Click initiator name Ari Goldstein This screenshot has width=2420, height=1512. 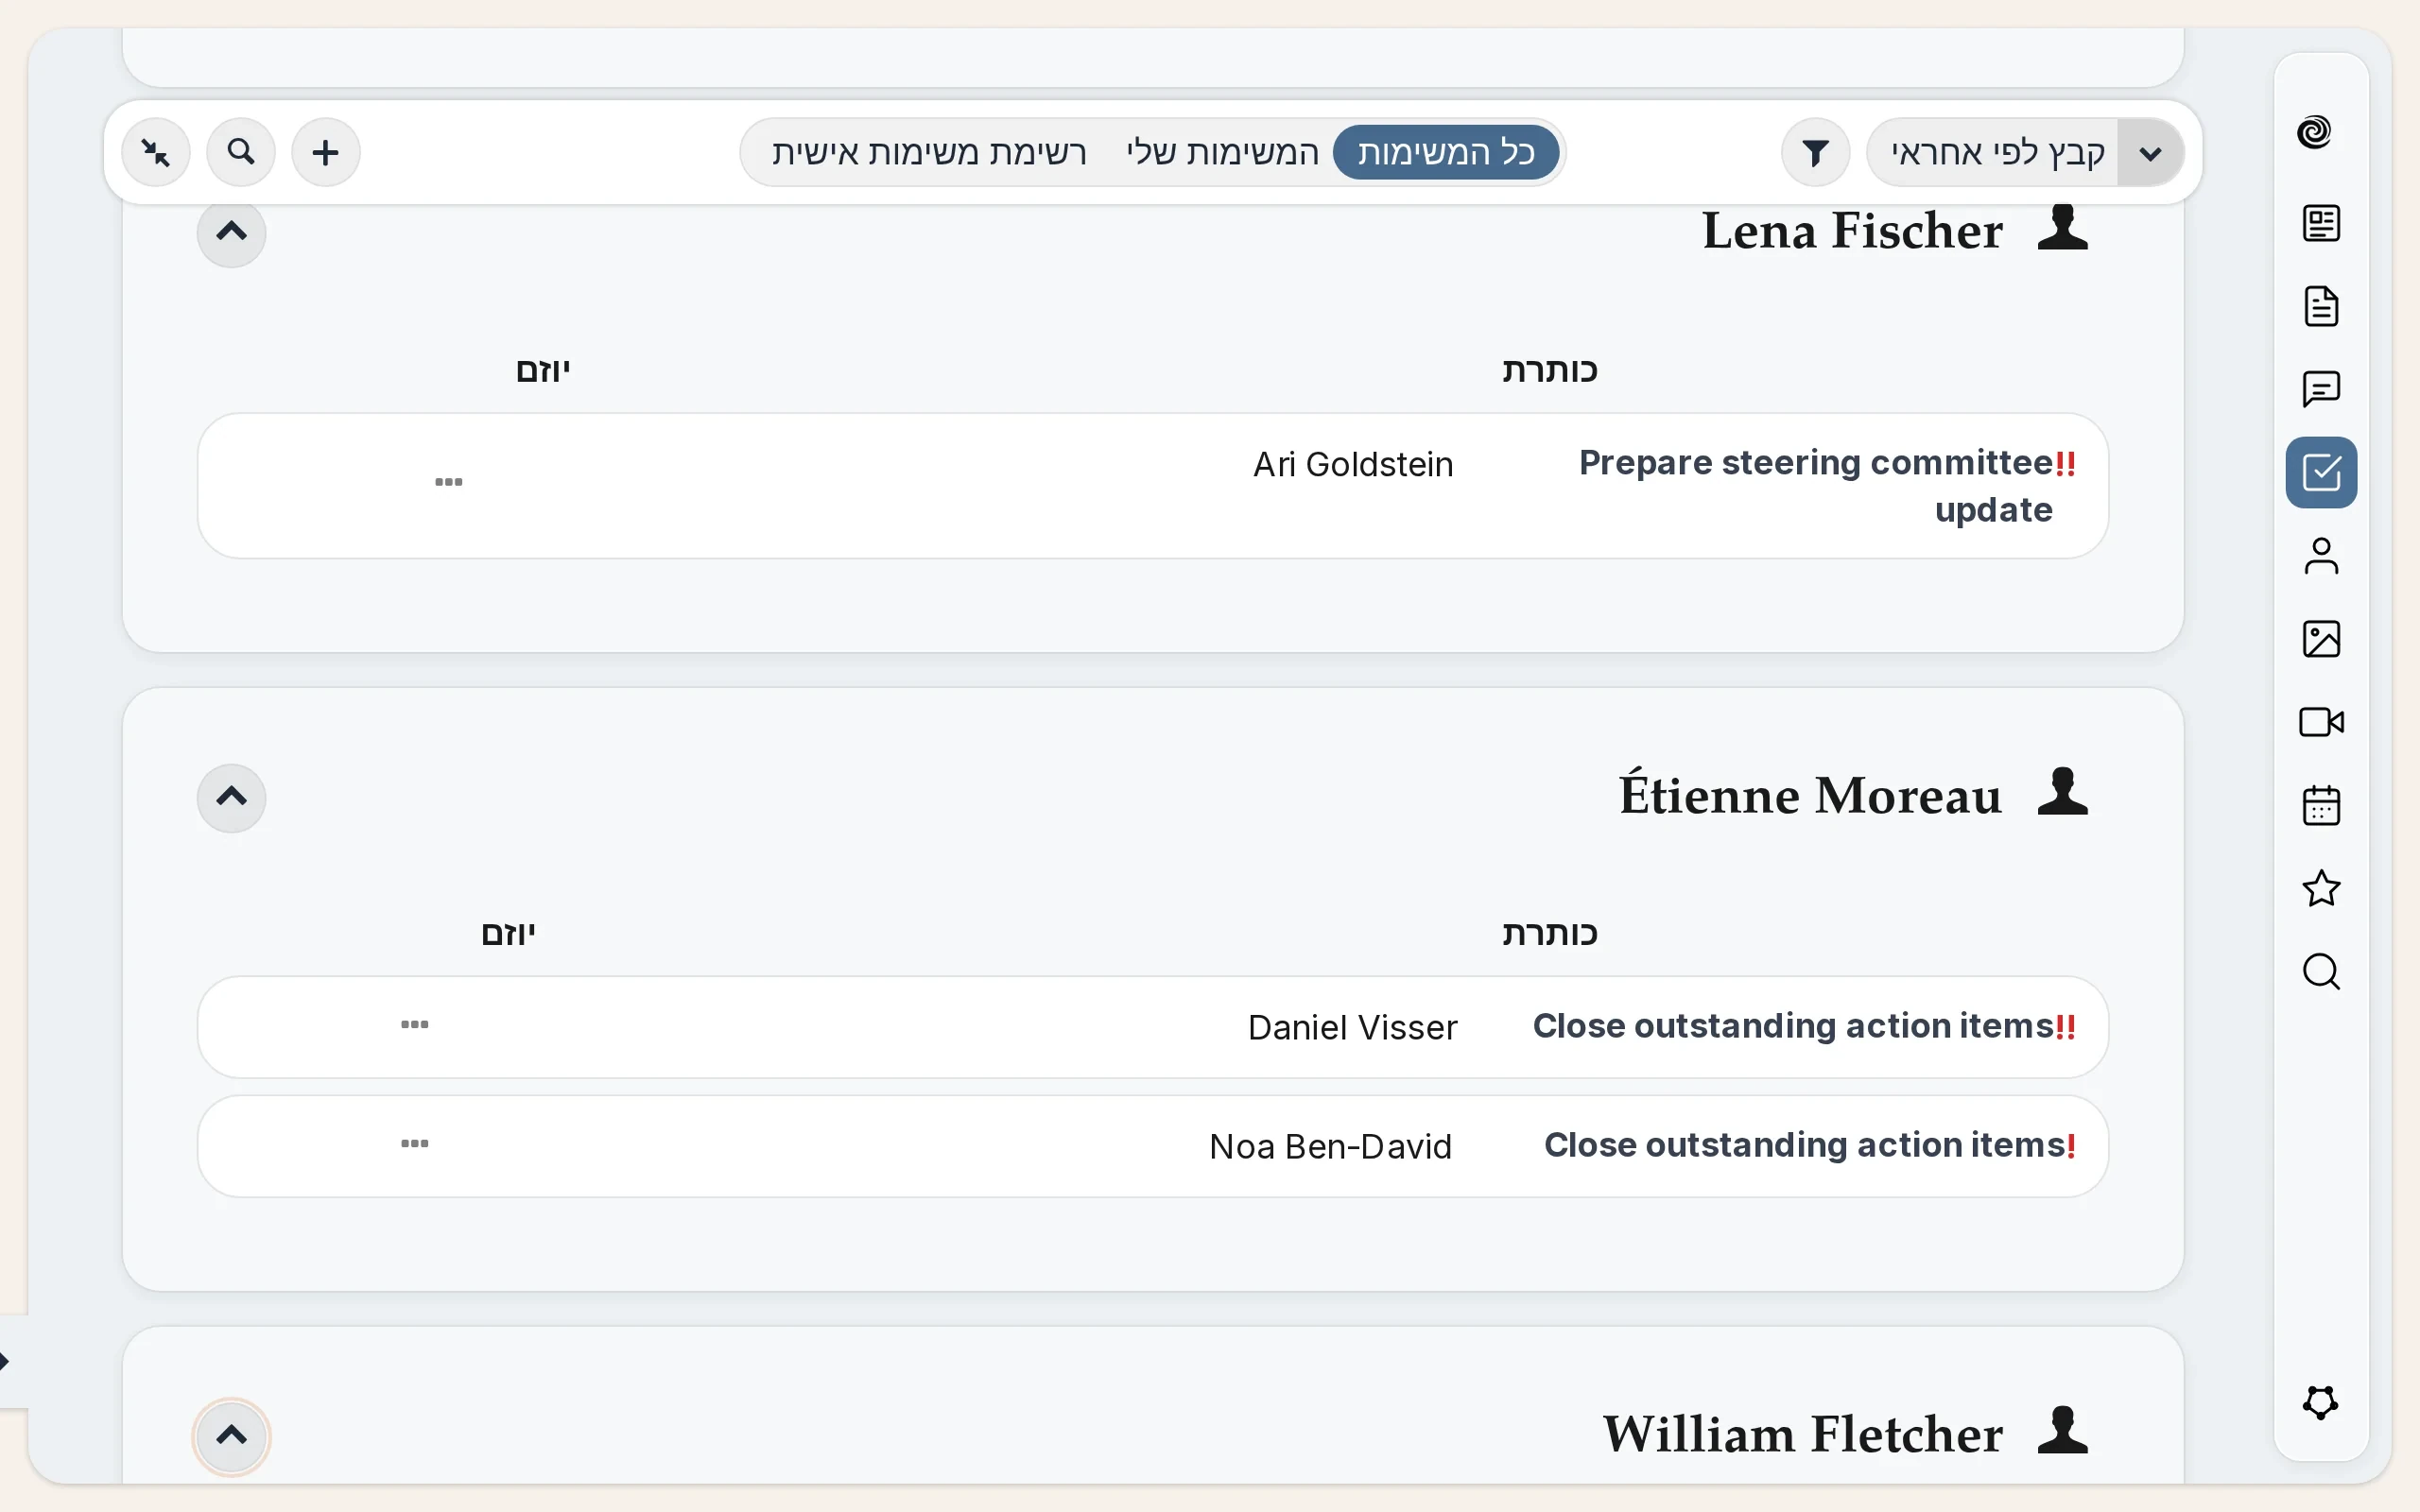pyautogui.click(x=1353, y=465)
